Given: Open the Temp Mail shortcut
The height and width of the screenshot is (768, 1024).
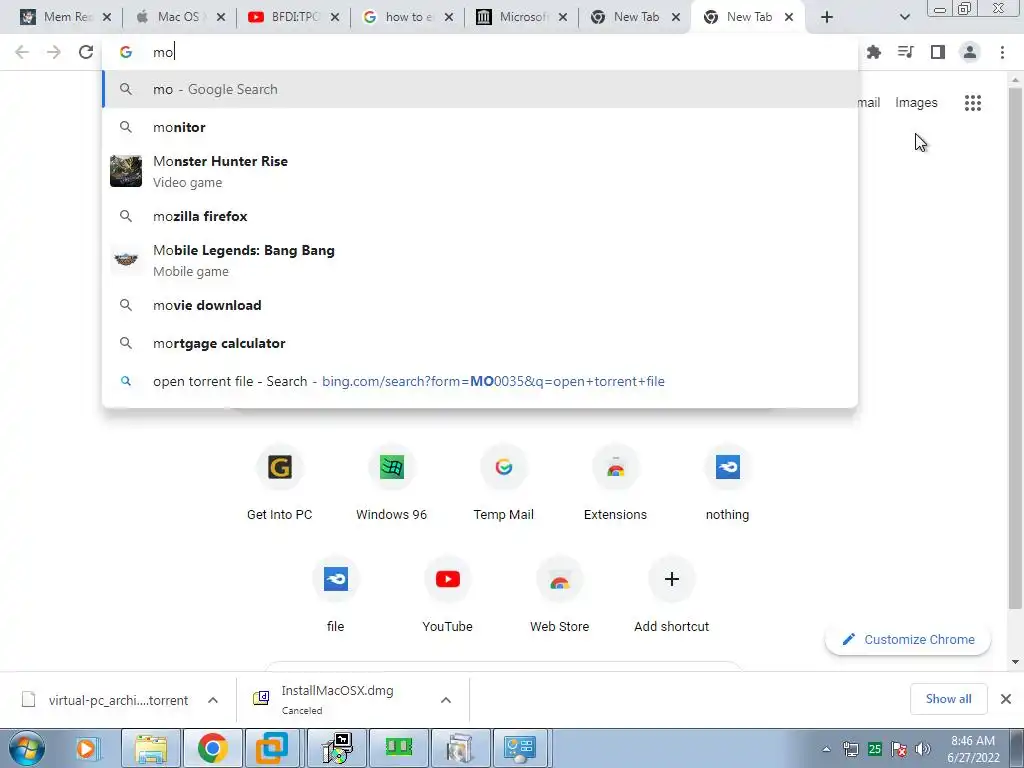Looking at the screenshot, I should click(504, 483).
